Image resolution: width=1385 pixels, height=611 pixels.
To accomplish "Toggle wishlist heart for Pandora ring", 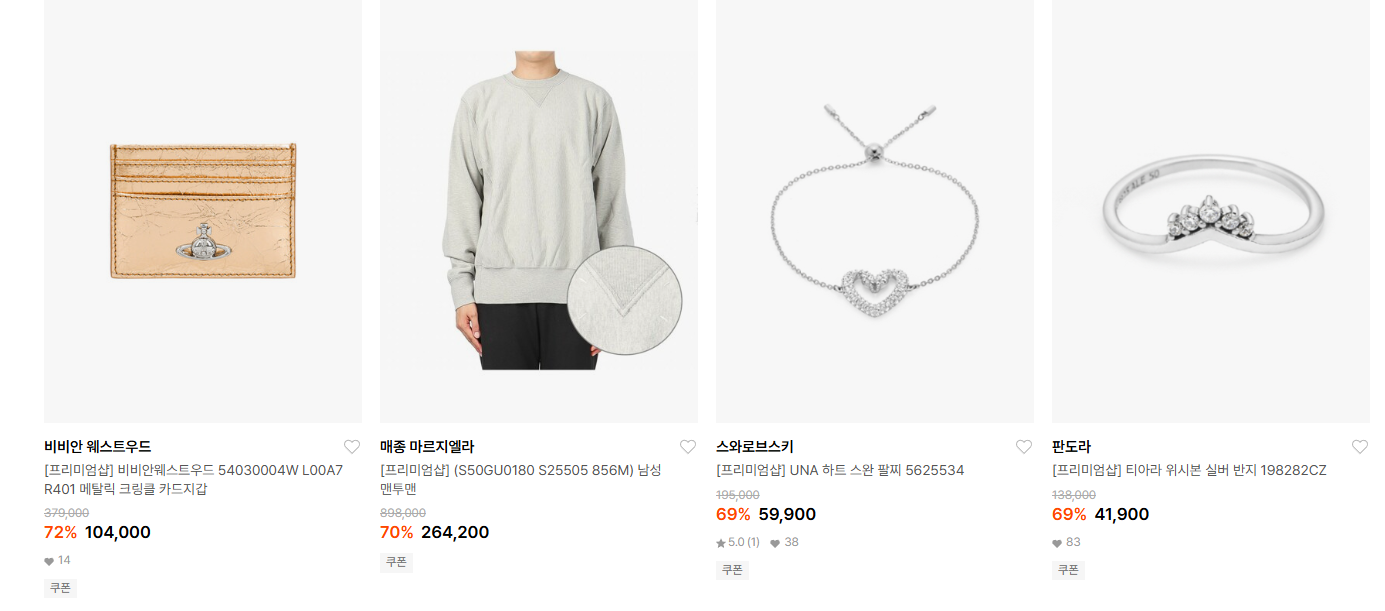I will pyautogui.click(x=1359, y=447).
